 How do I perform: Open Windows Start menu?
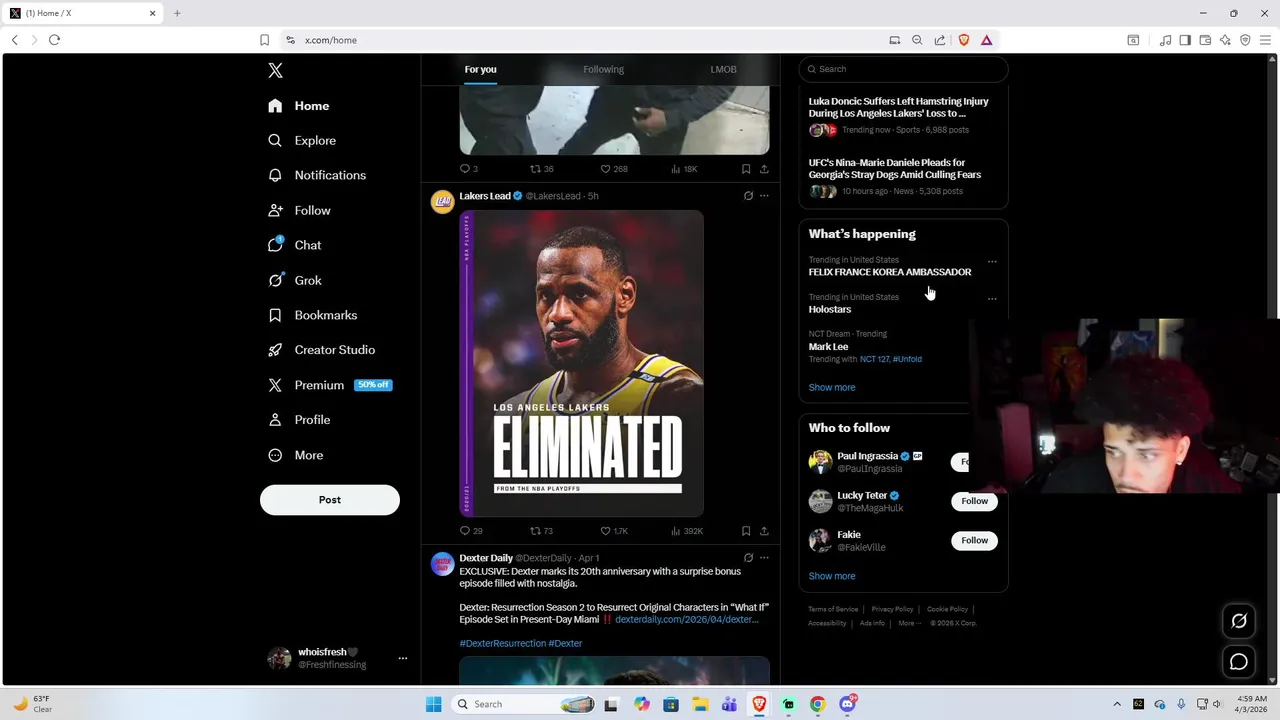pyautogui.click(x=433, y=704)
